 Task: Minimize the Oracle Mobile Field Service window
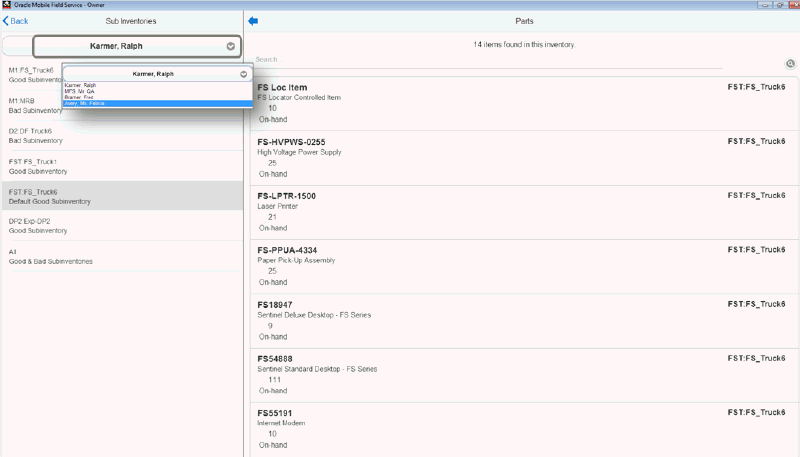point(764,5)
